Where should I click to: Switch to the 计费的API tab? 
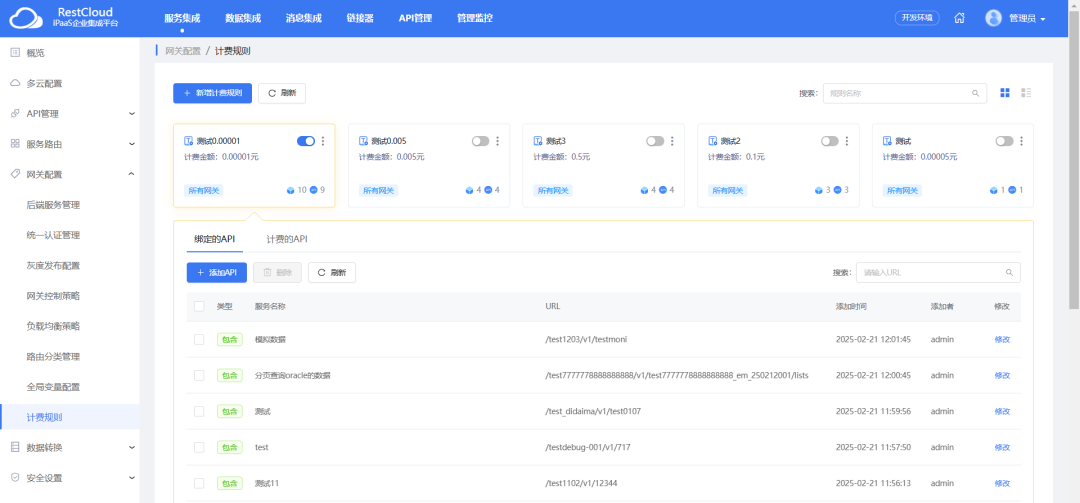[x=287, y=240]
